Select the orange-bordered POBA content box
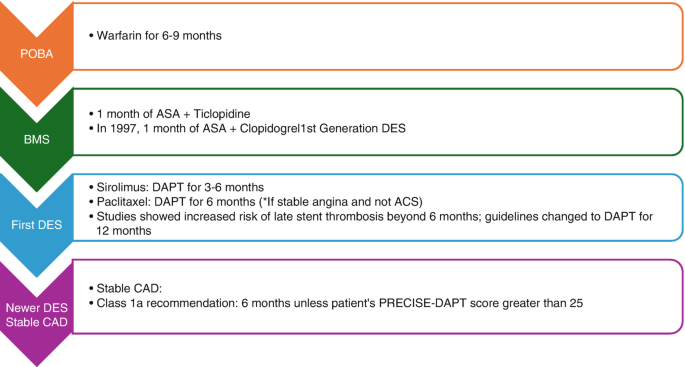The height and width of the screenshot is (367, 685). (378, 36)
